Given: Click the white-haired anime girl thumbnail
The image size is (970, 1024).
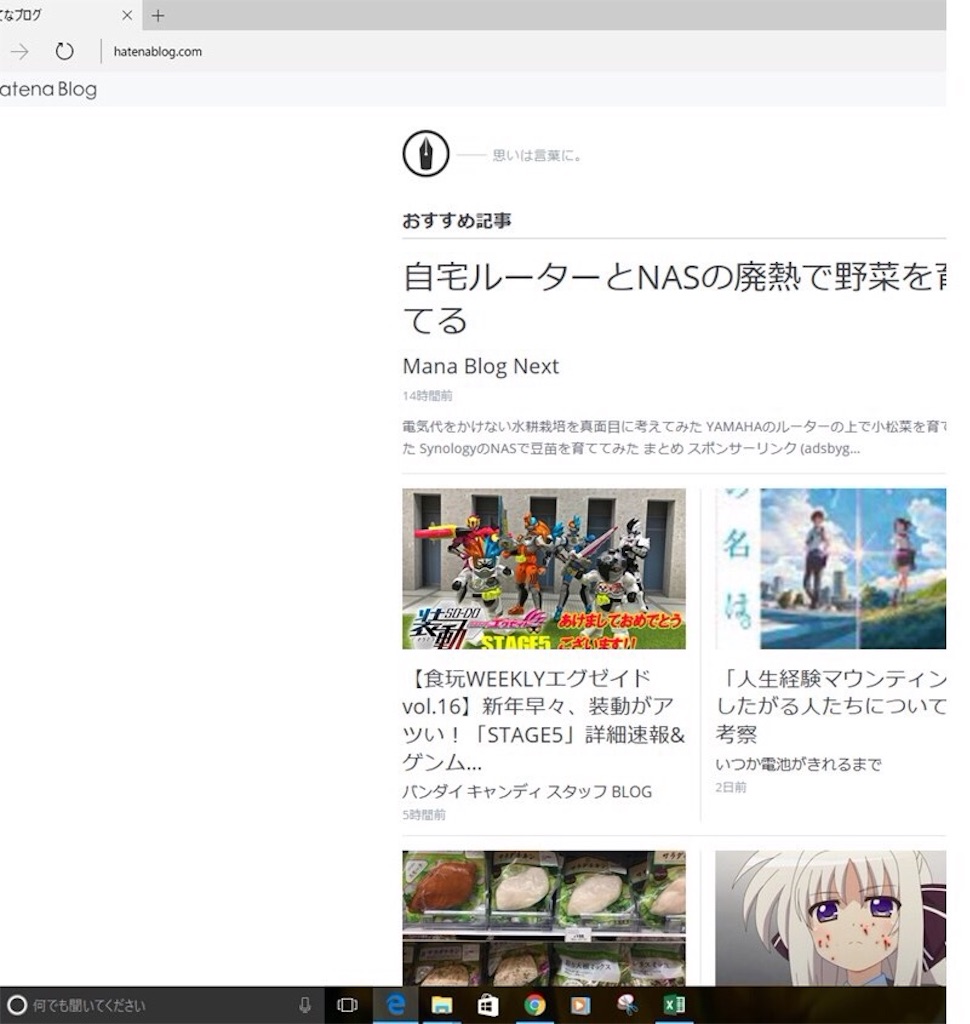Looking at the screenshot, I should click(831, 918).
